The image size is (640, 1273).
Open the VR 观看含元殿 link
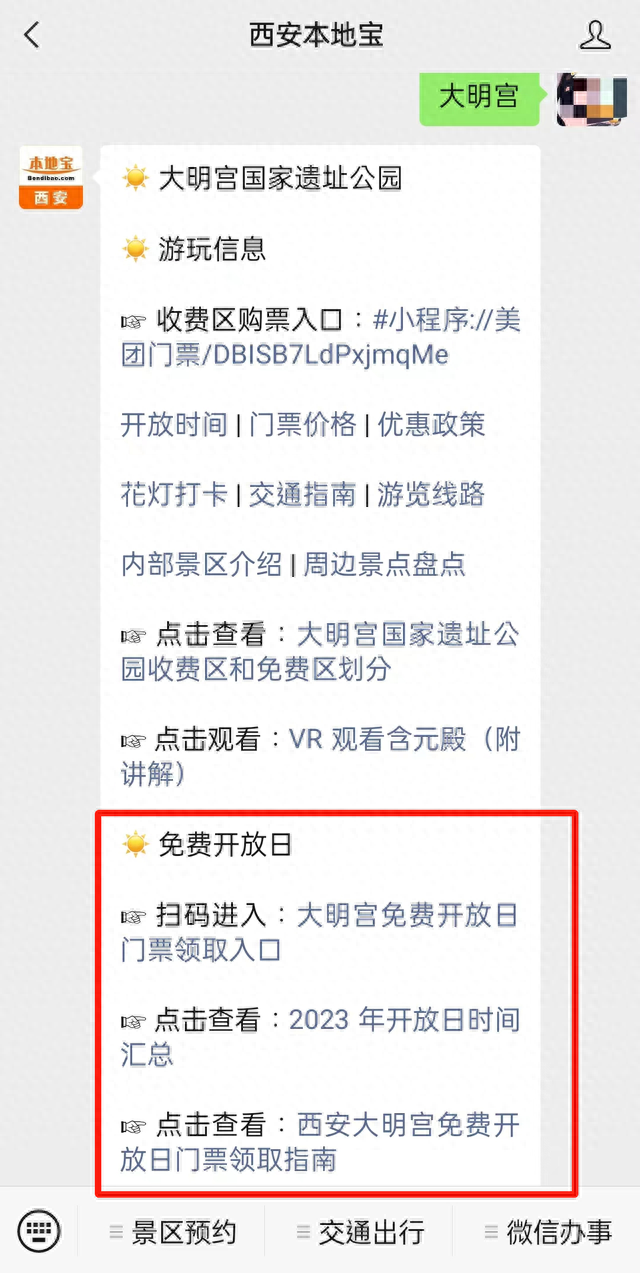coord(321,757)
